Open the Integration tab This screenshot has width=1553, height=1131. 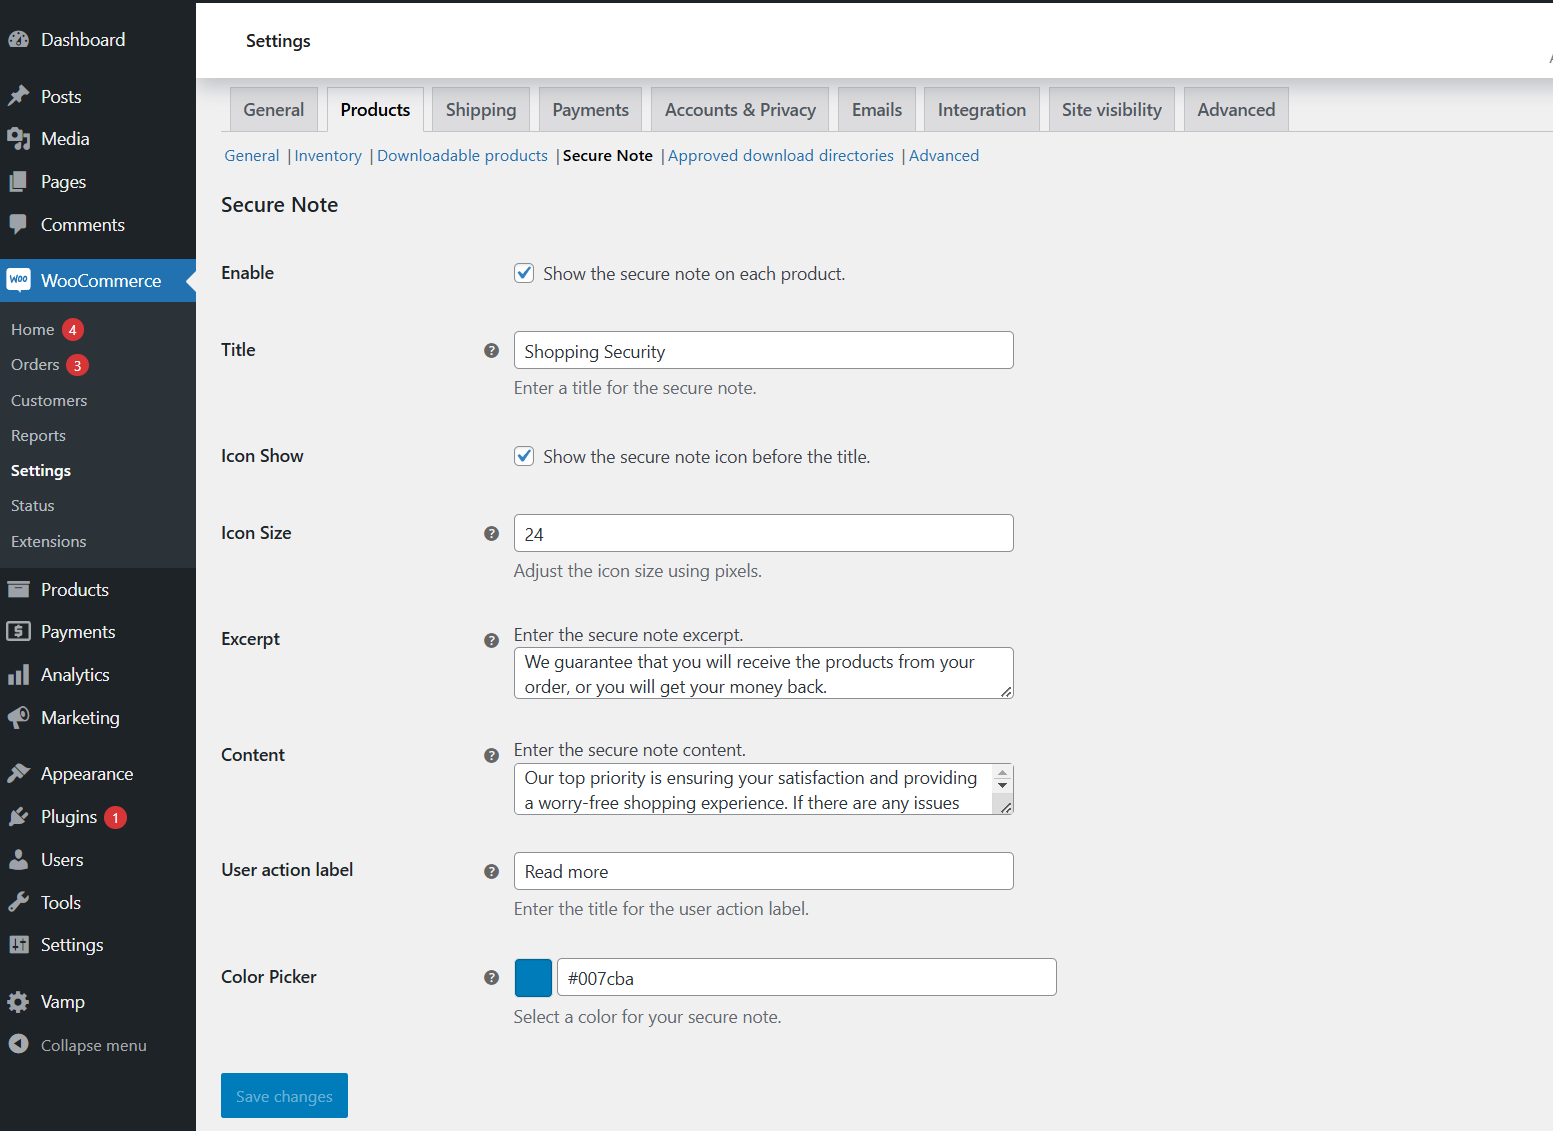point(982,110)
